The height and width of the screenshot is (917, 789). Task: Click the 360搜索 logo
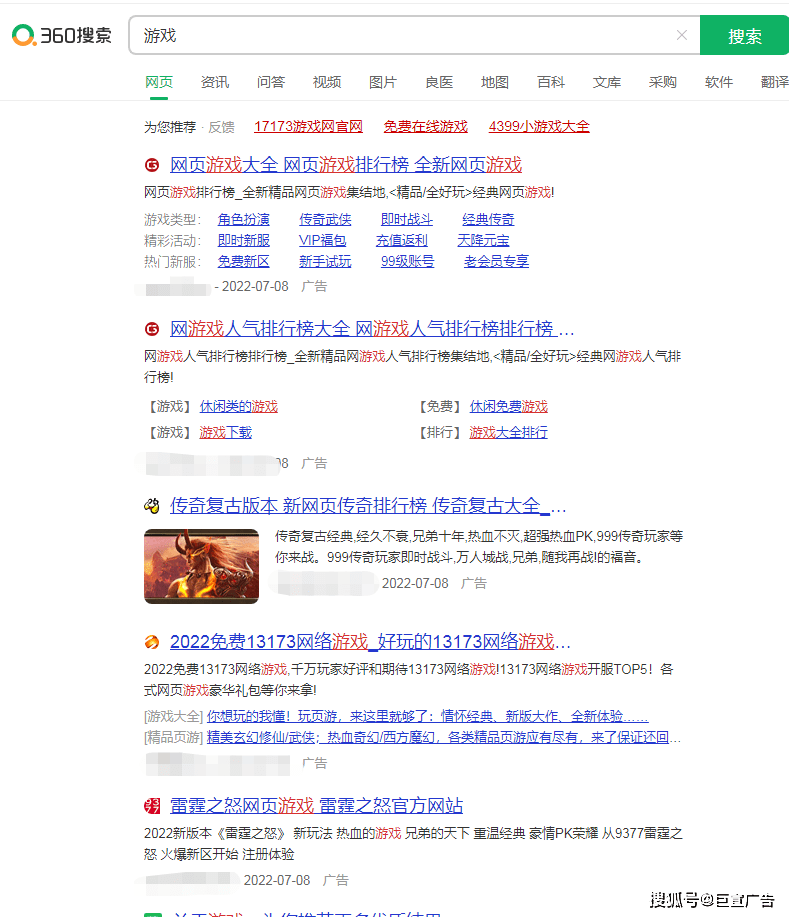coord(62,35)
